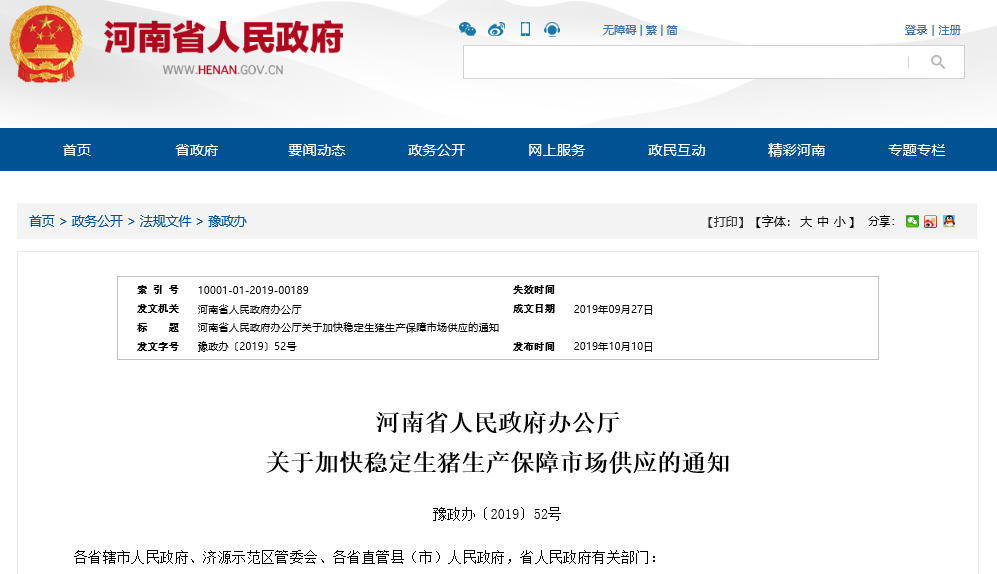Share the article via QQ penguin icon
997x574 pixels.
(948, 221)
